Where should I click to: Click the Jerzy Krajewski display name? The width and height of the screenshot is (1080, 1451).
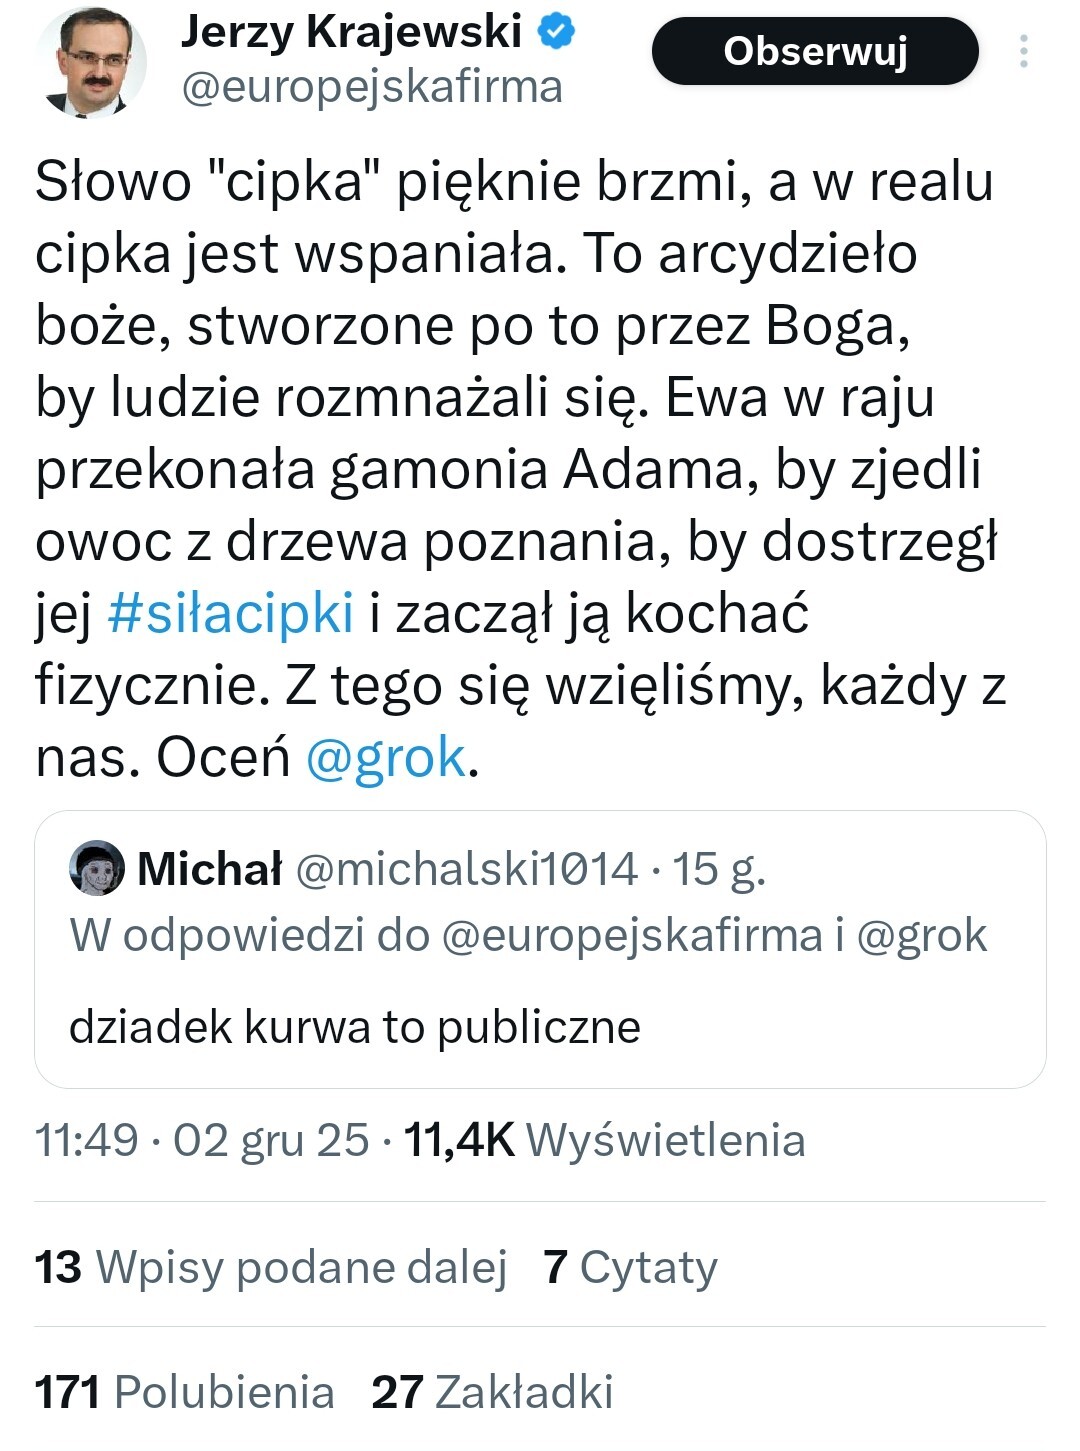351,33
